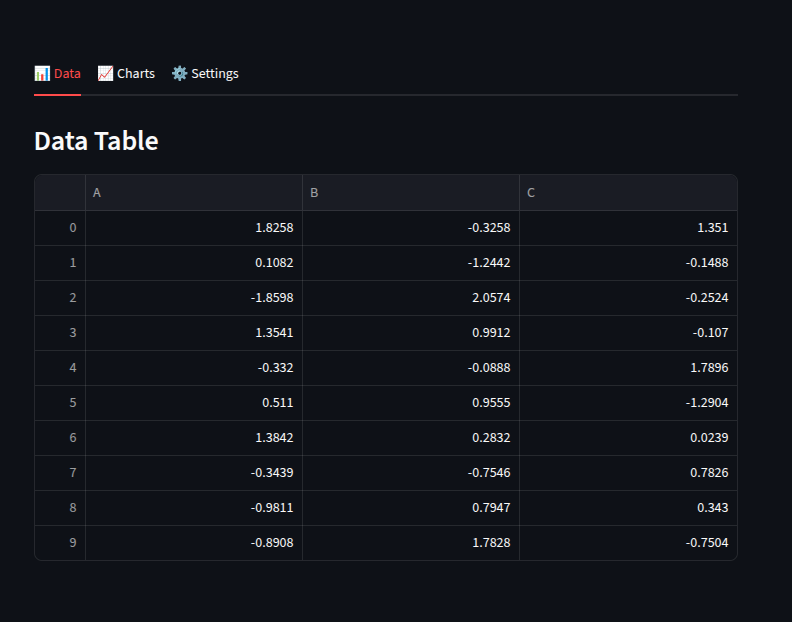Click row index 5
Image resolution: width=792 pixels, height=622 pixels.
[x=60, y=403]
